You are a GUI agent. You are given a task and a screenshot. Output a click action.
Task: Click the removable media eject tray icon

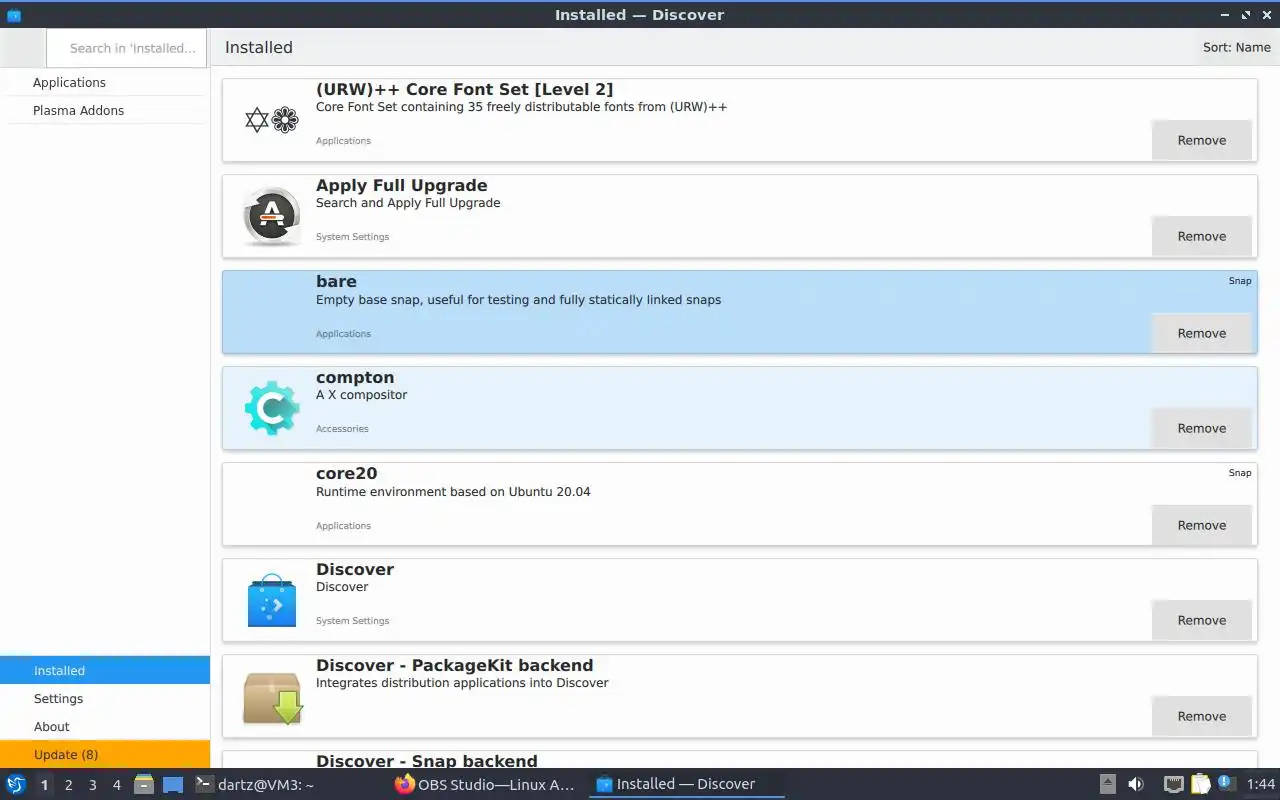tap(1108, 784)
